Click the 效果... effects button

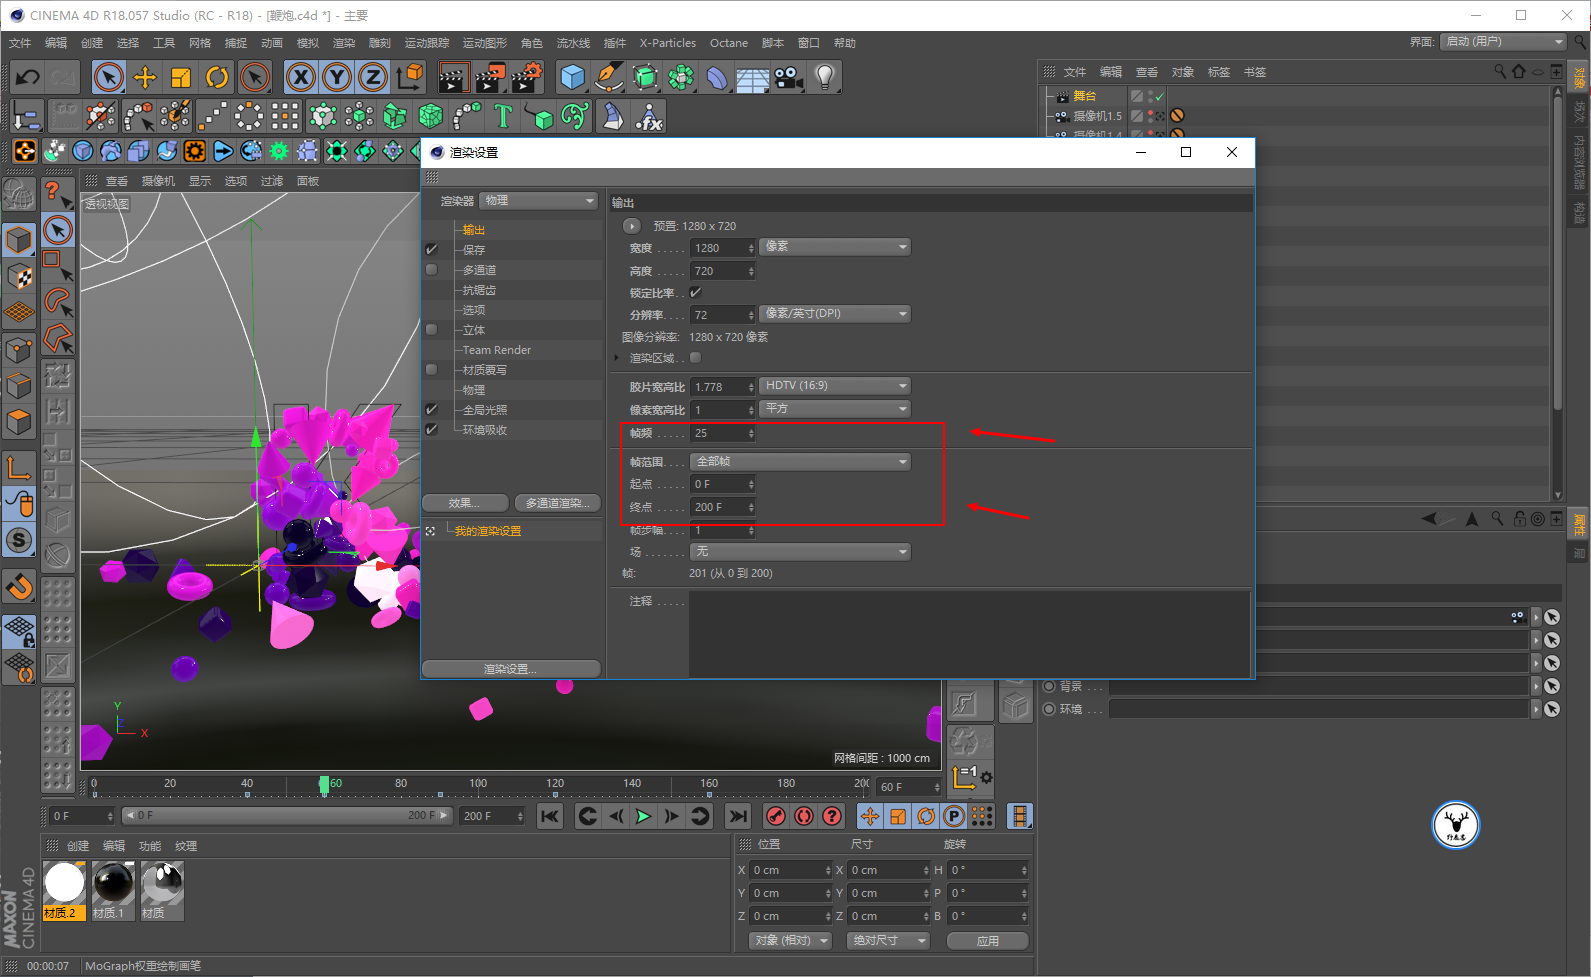click(x=464, y=503)
